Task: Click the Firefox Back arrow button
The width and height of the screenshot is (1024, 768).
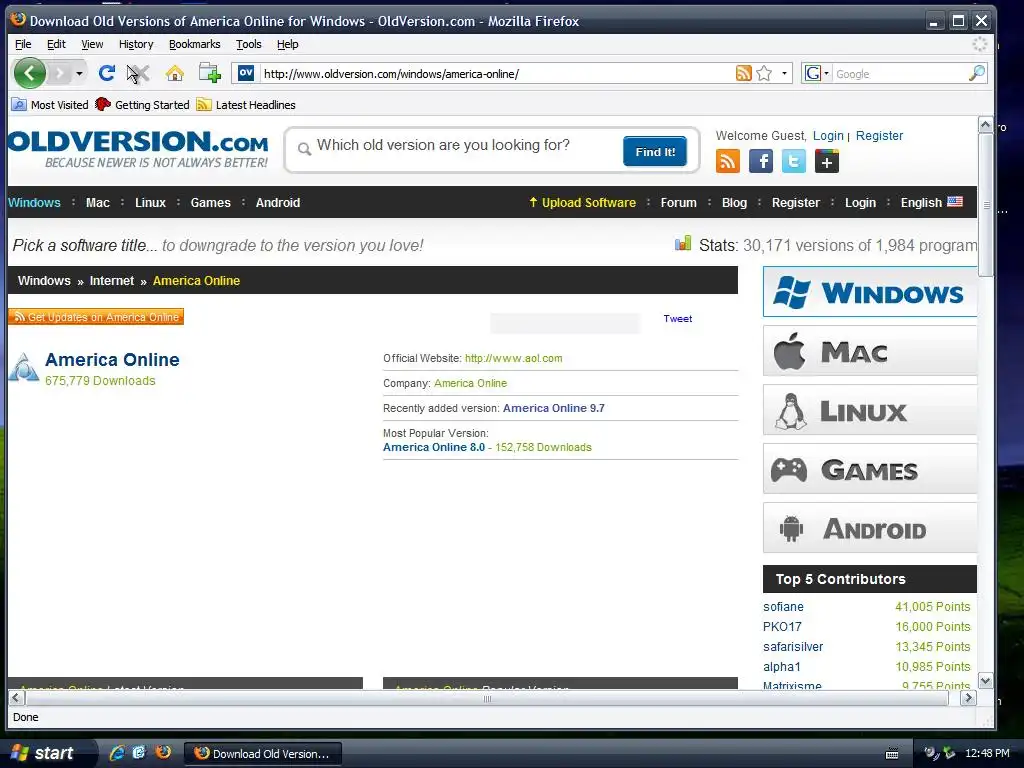Action: tap(30, 73)
